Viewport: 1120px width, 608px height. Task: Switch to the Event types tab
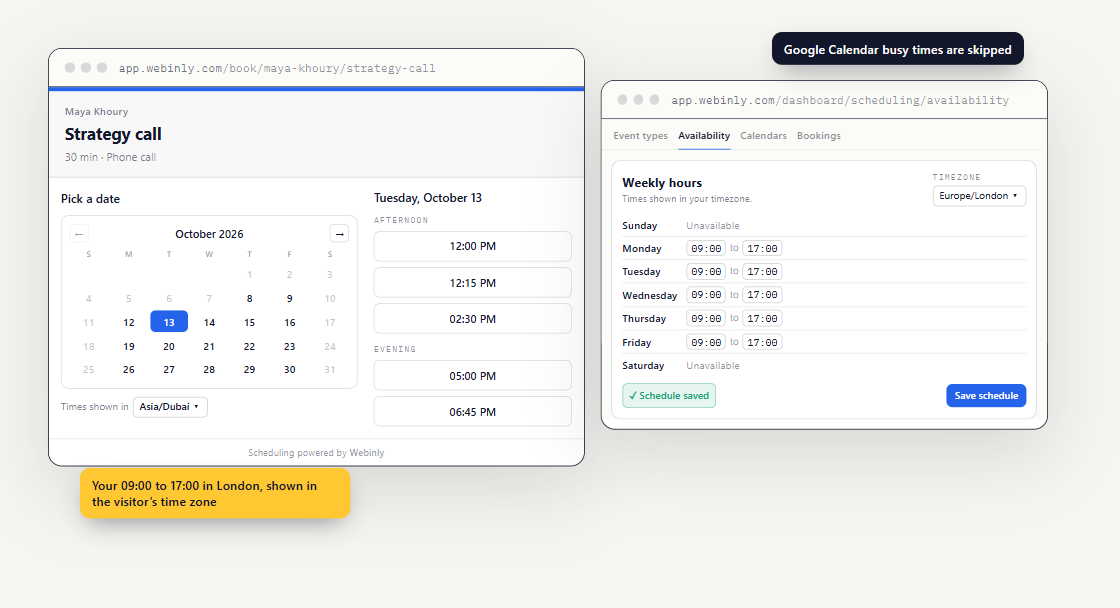641,136
